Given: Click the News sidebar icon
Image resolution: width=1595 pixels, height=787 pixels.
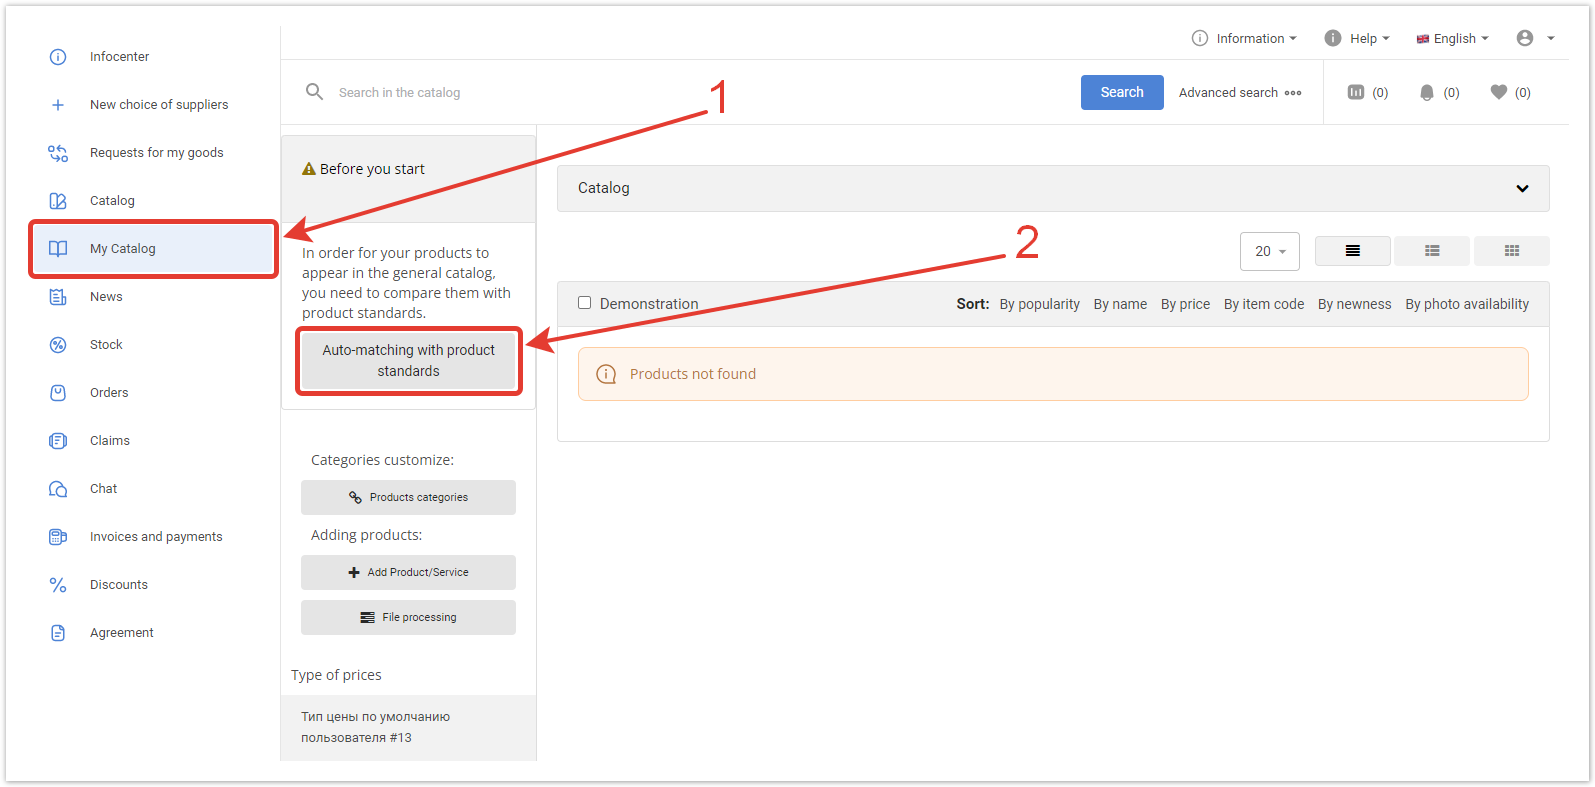Looking at the screenshot, I should [58, 297].
